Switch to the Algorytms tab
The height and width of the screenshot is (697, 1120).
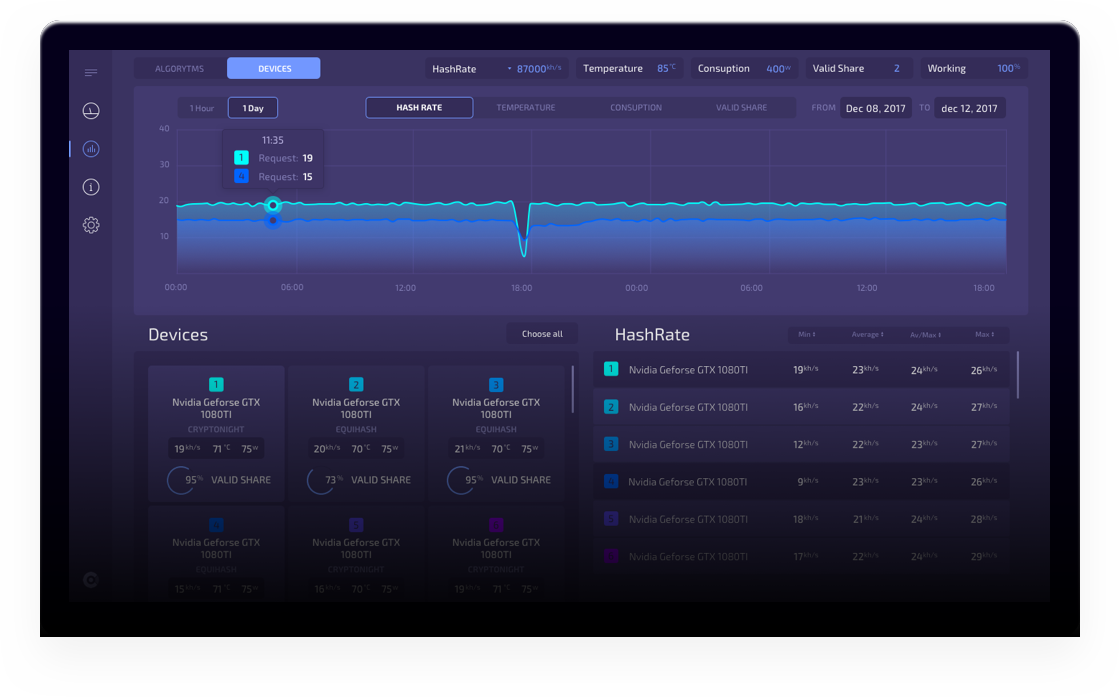[179, 69]
